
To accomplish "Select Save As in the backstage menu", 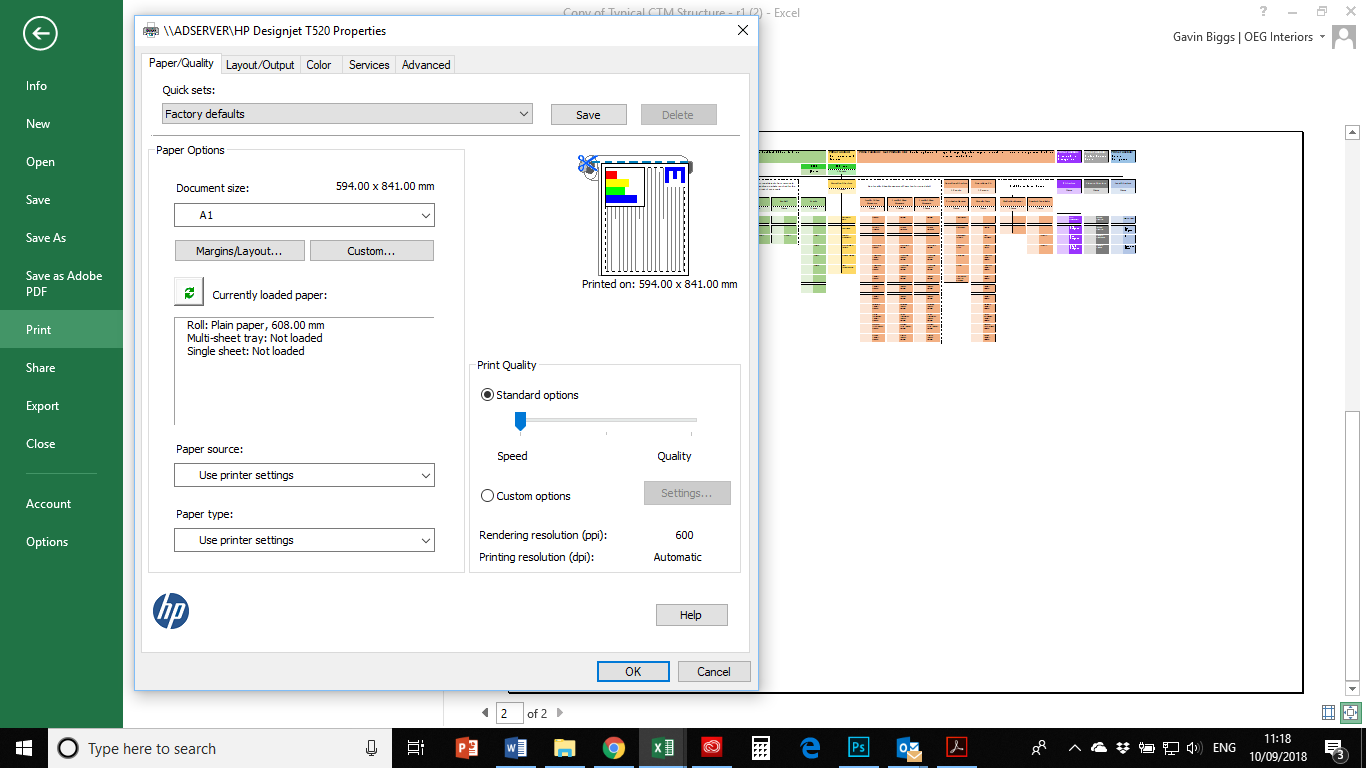I will tap(61, 238).
